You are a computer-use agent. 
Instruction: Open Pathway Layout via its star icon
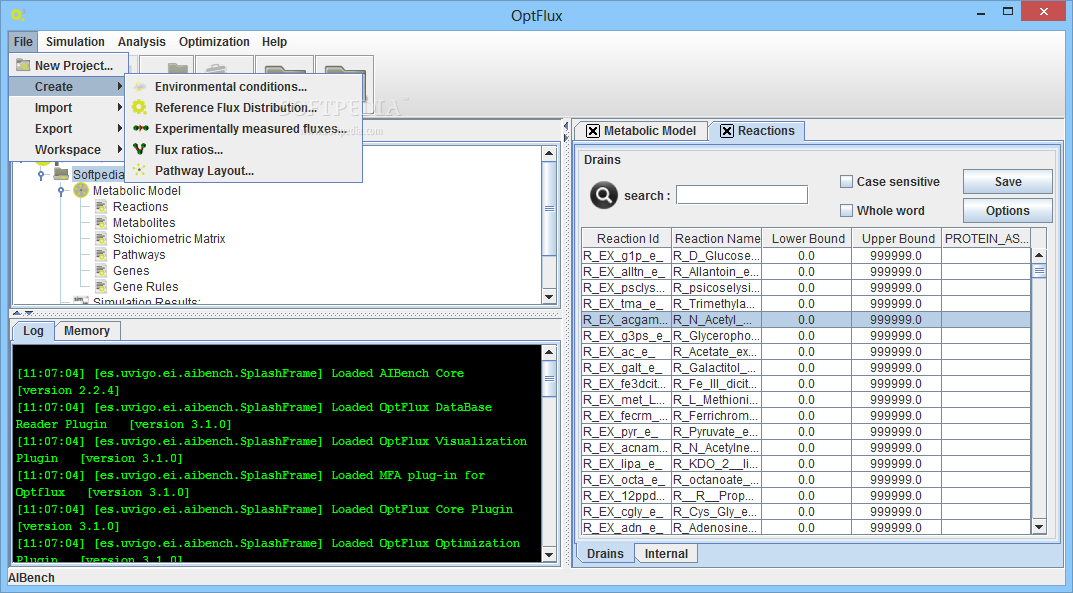(140, 170)
